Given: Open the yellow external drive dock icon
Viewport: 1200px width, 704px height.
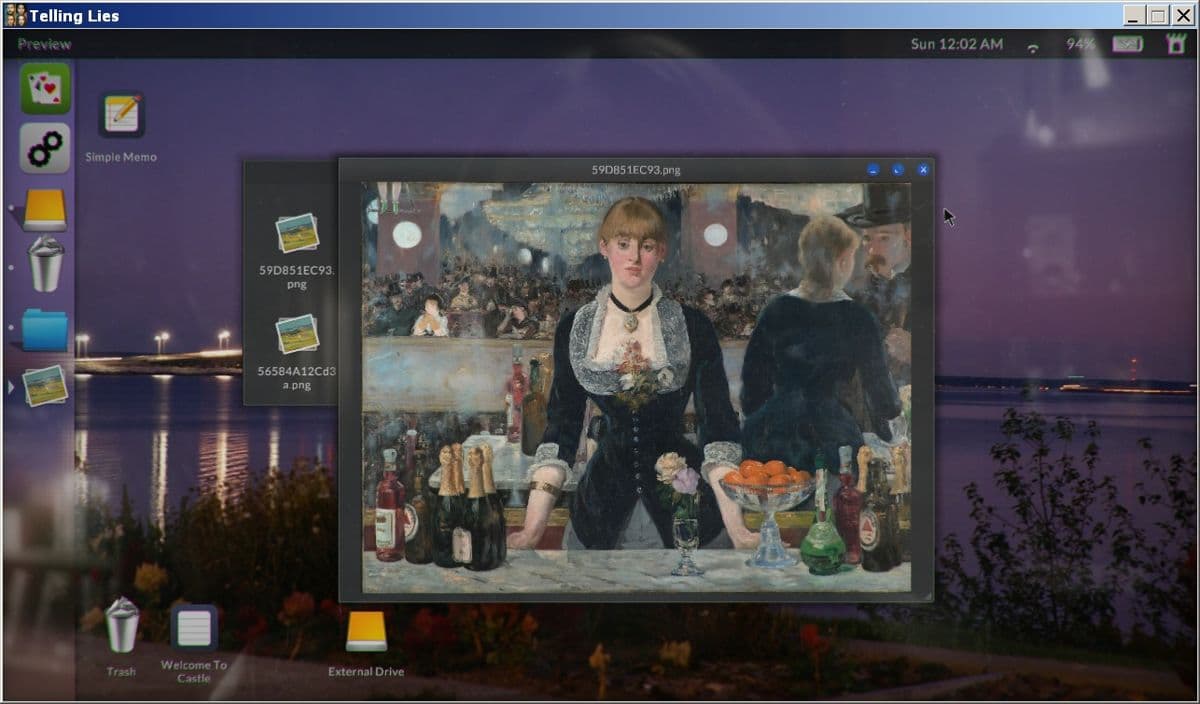Looking at the screenshot, I should tap(45, 210).
